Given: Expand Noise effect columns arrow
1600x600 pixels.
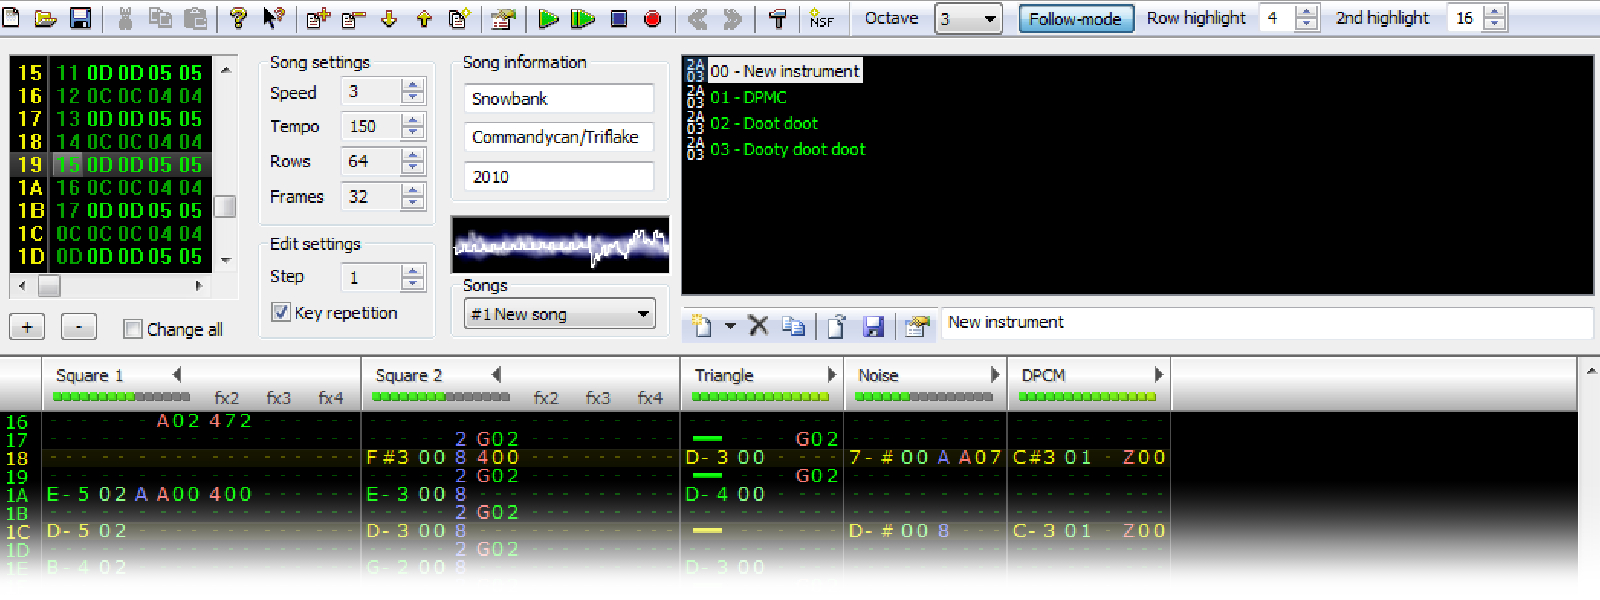Looking at the screenshot, I should coord(994,375).
